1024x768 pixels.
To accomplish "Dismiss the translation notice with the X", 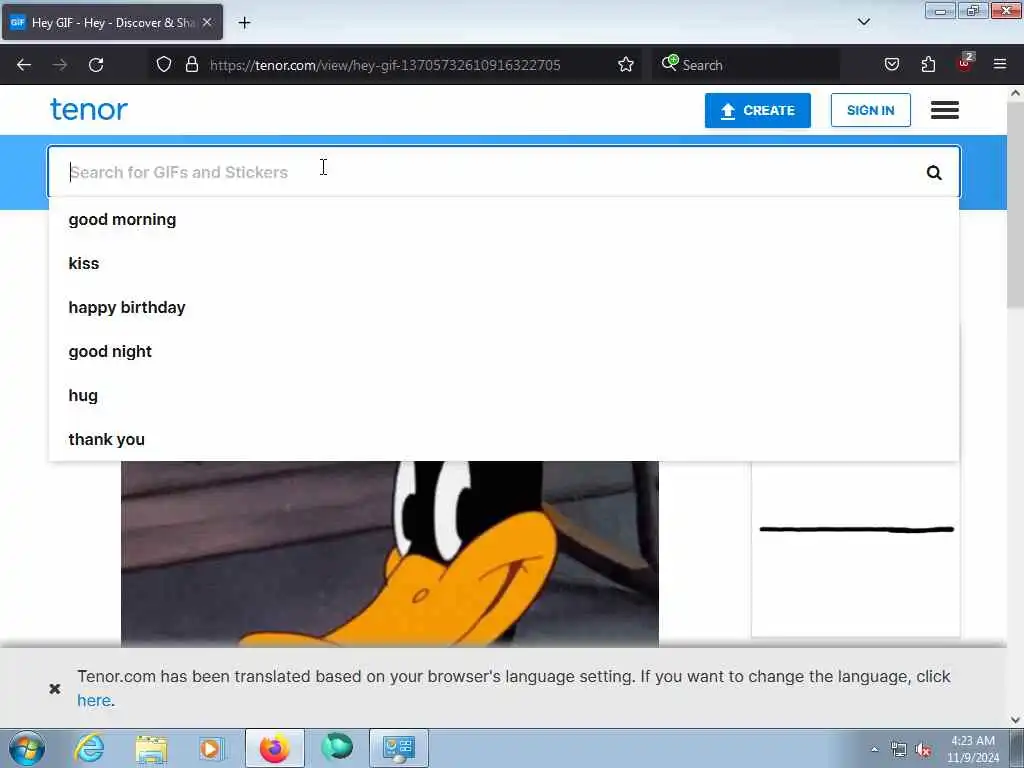I will coord(55,688).
